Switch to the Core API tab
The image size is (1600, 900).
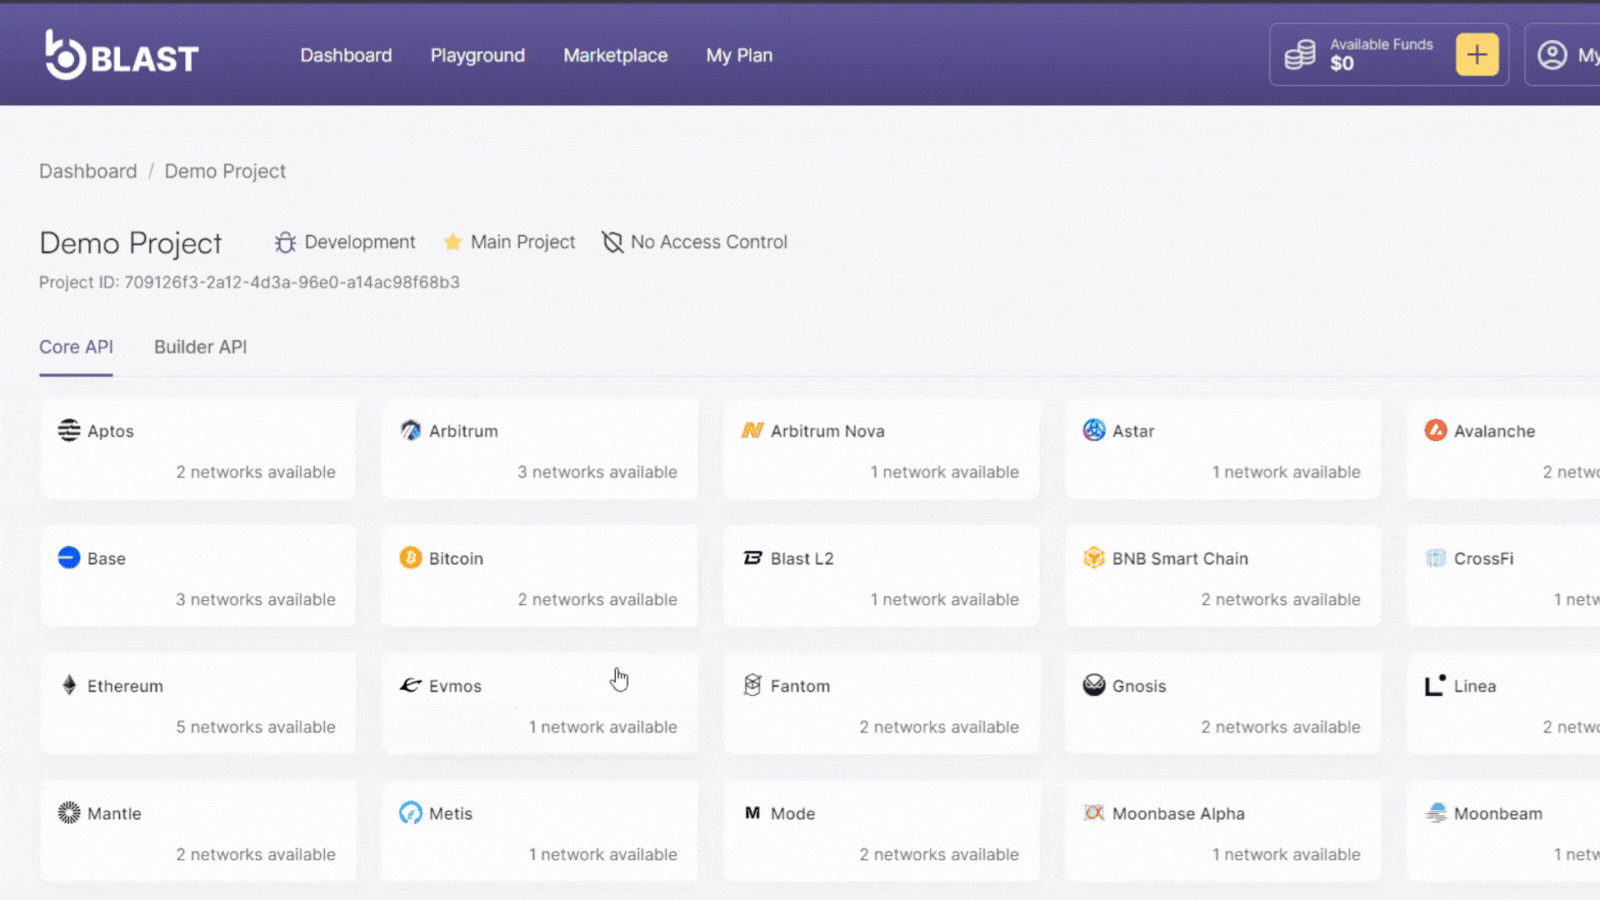[76, 347]
